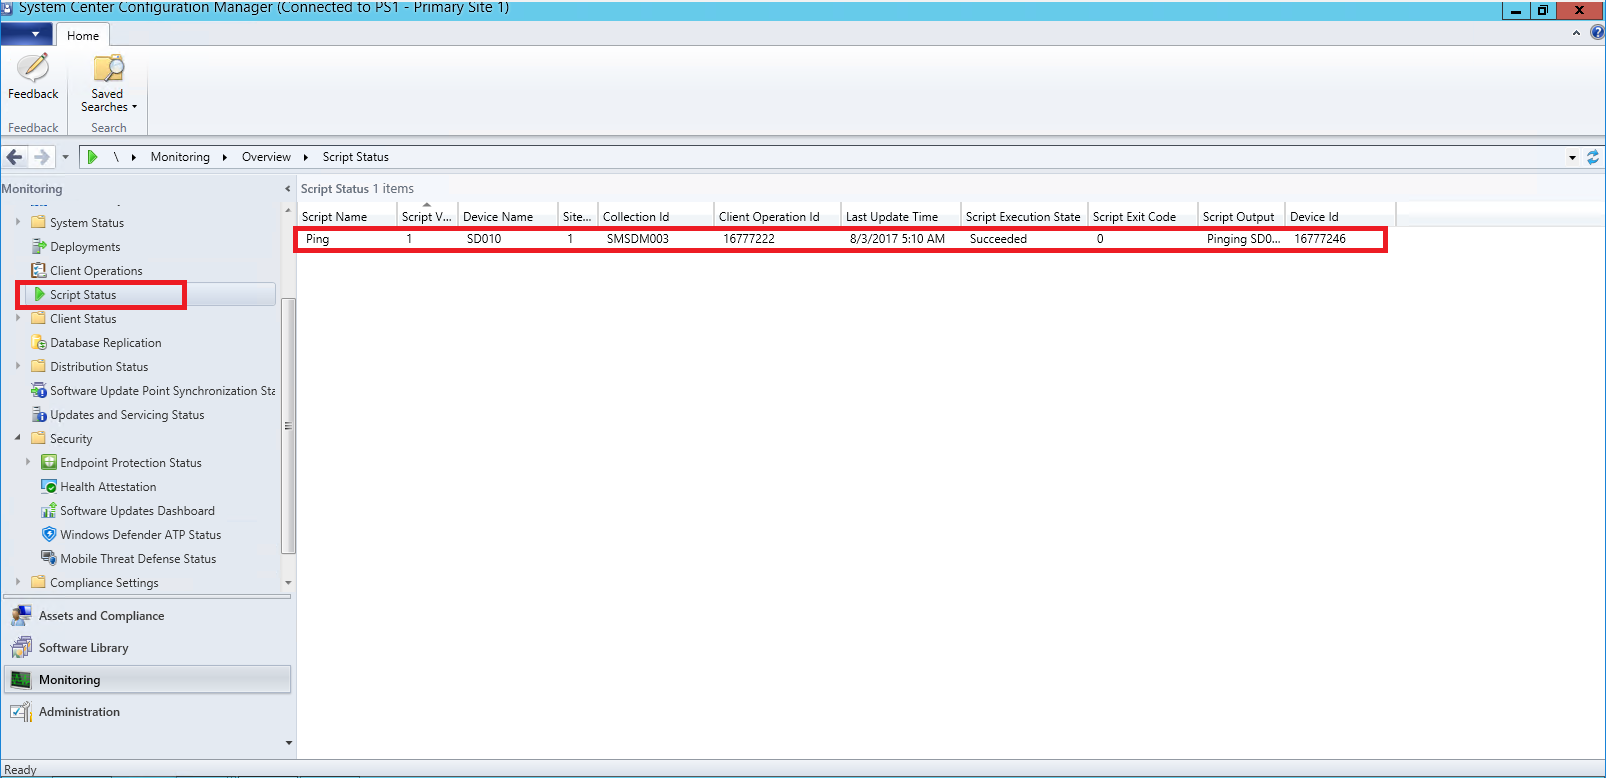
Task: Click the Database Replication icon
Action: pyautogui.click(x=39, y=342)
